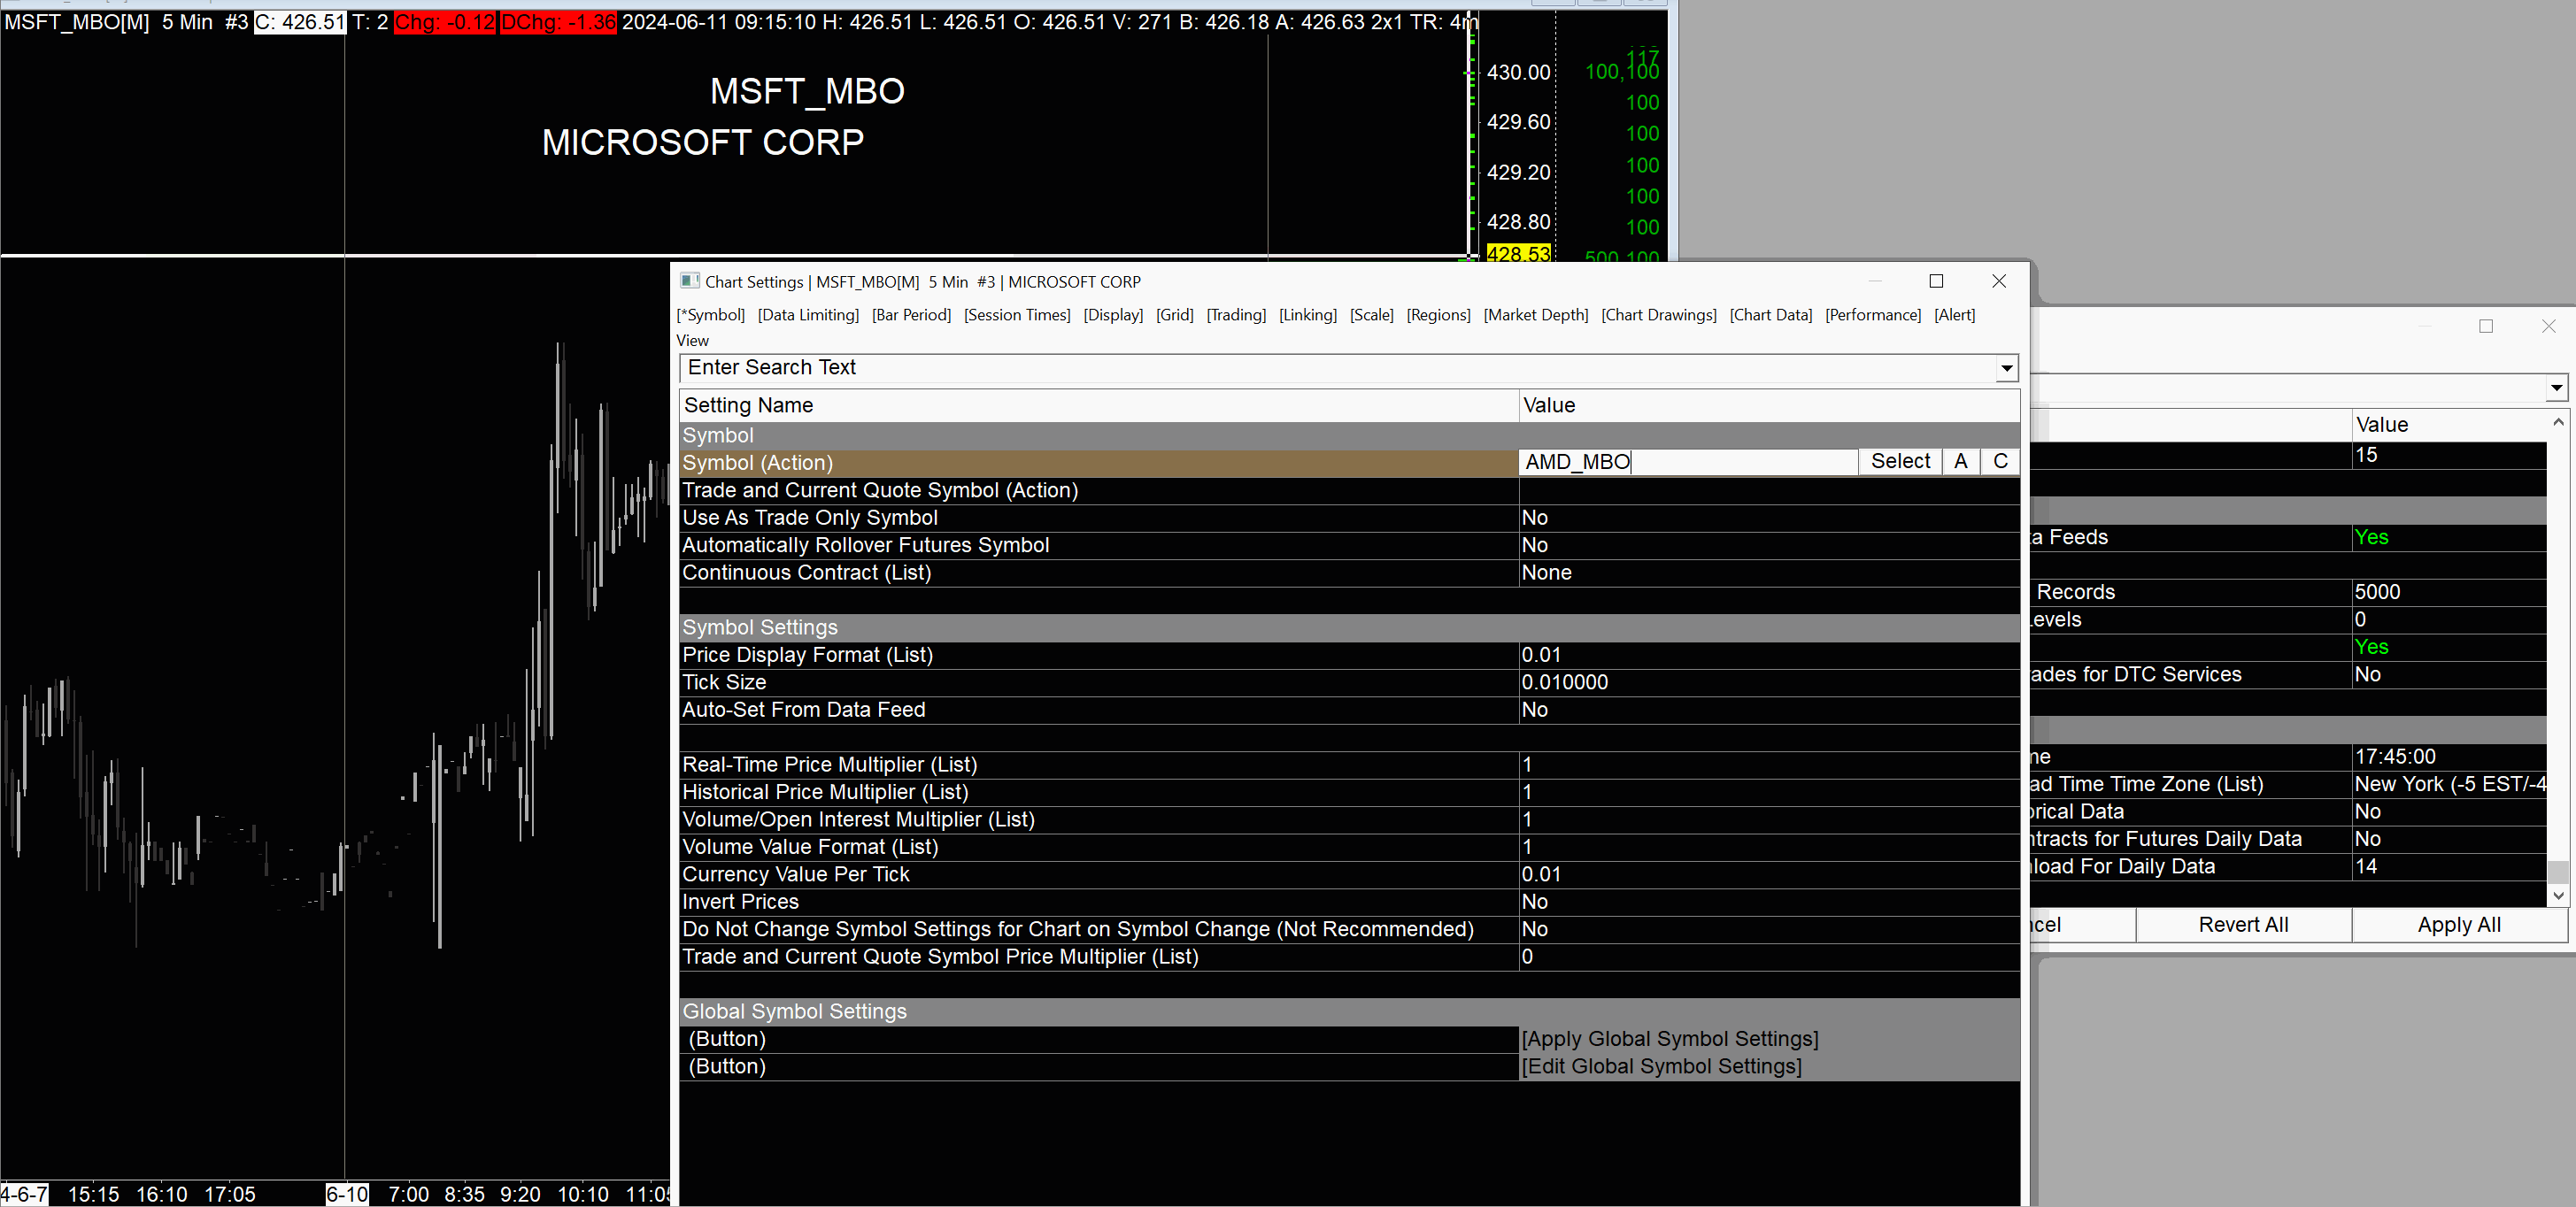The height and width of the screenshot is (1207, 2576).
Task: Click scroll down arrow in right panel
Action: tap(2558, 896)
